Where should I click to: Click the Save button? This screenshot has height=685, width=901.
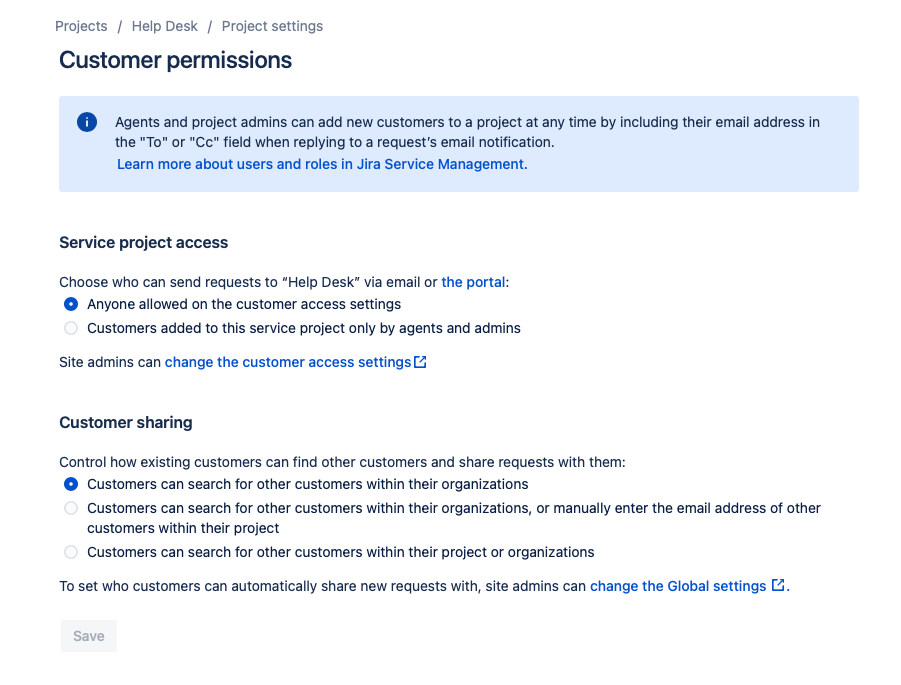[89, 636]
